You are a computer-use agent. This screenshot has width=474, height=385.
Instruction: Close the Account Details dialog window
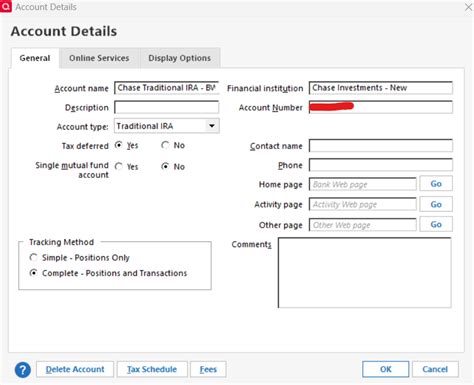[x=468, y=7]
